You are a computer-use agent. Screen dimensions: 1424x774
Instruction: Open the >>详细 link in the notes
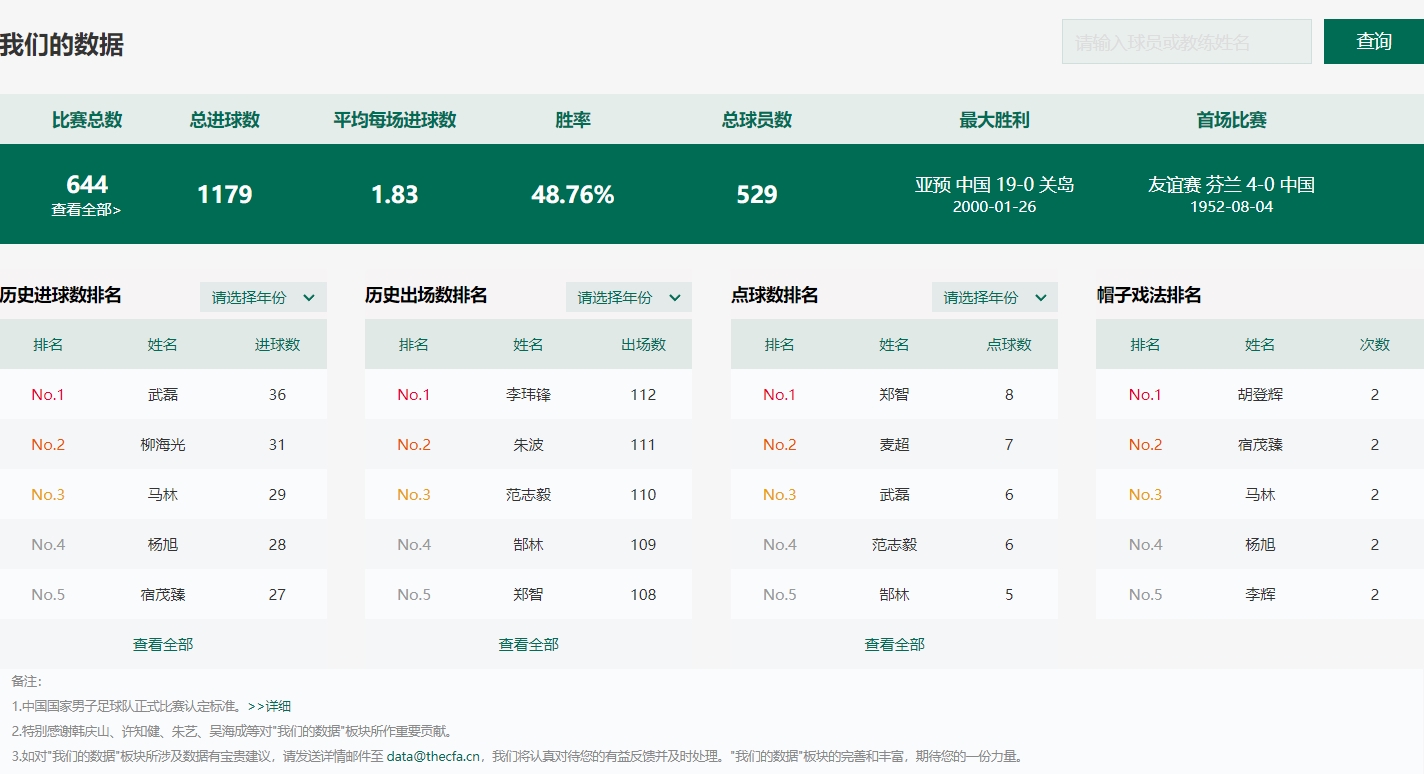coord(269,706)
